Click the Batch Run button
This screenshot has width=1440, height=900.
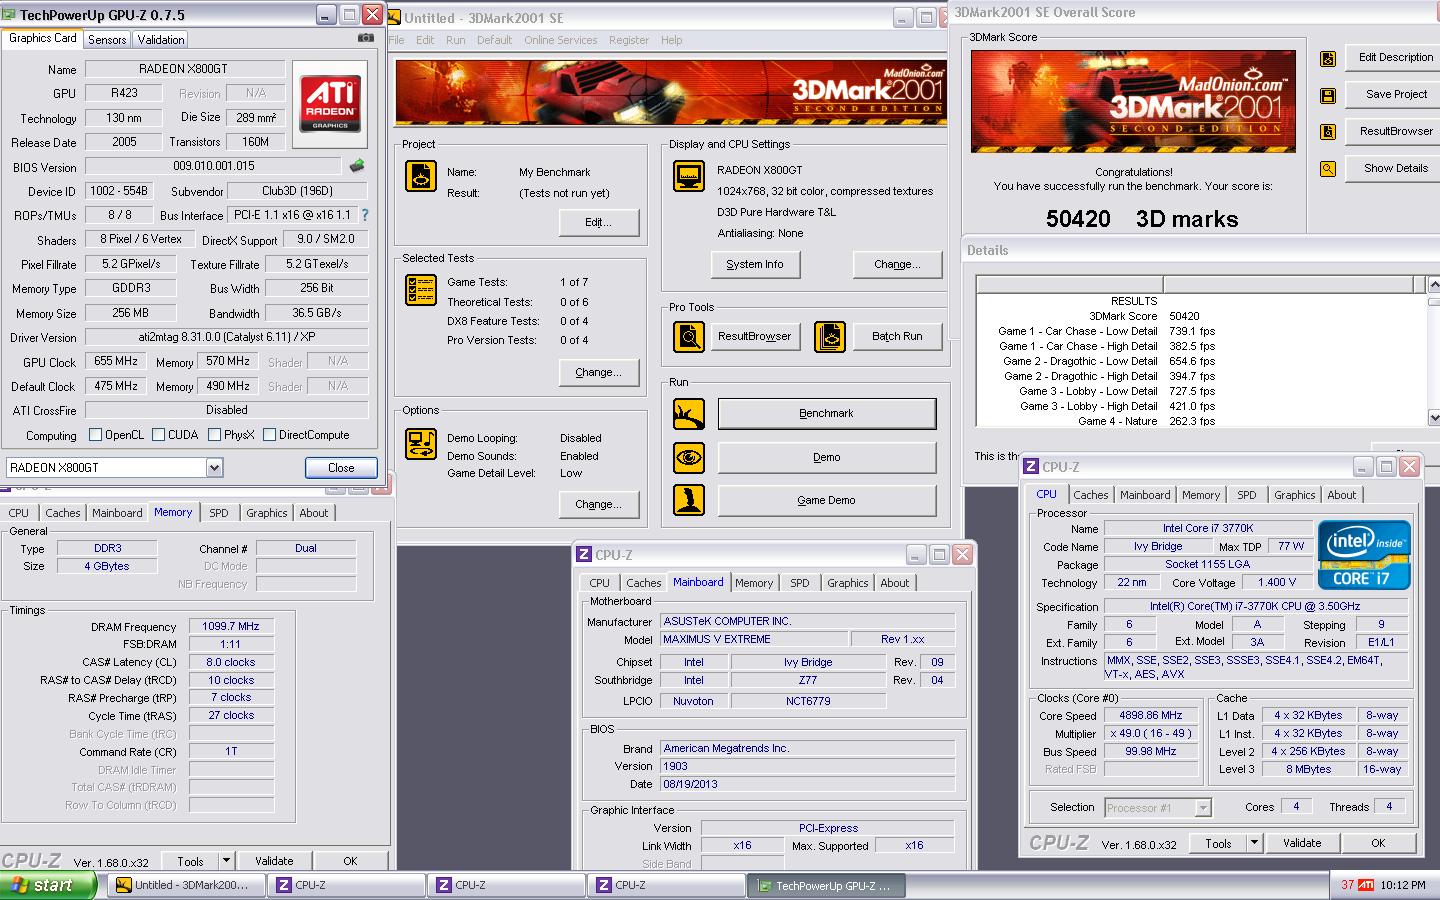pyautogui.click(x=897, y=336)
